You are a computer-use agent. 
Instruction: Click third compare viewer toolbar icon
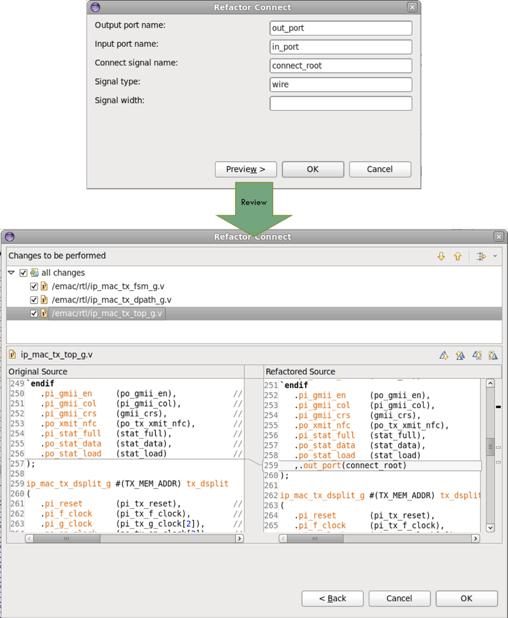(x=477, y=356)
